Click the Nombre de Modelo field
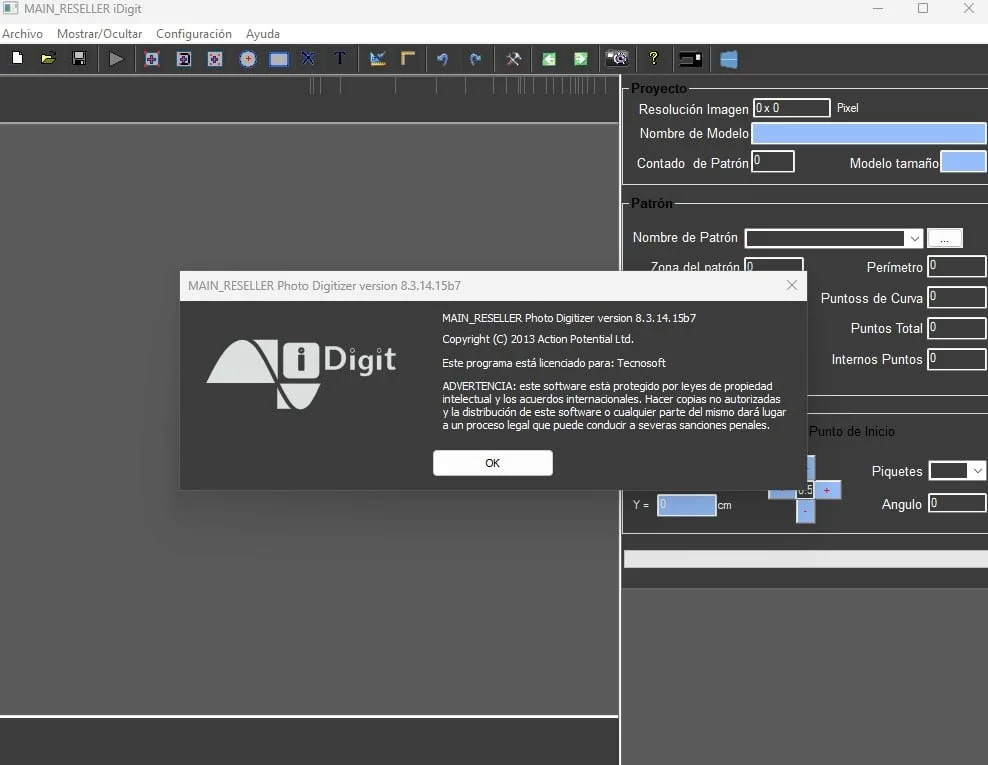Viewport: 988px width, 765px height. (868, 133)
